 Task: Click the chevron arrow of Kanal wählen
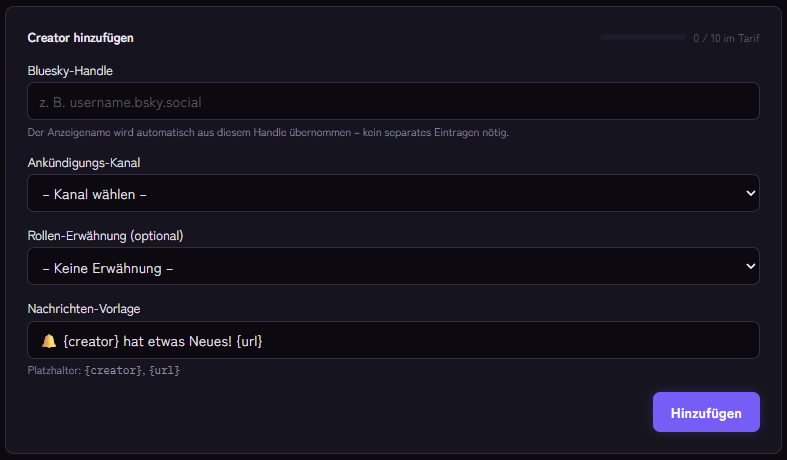(750, 193)
